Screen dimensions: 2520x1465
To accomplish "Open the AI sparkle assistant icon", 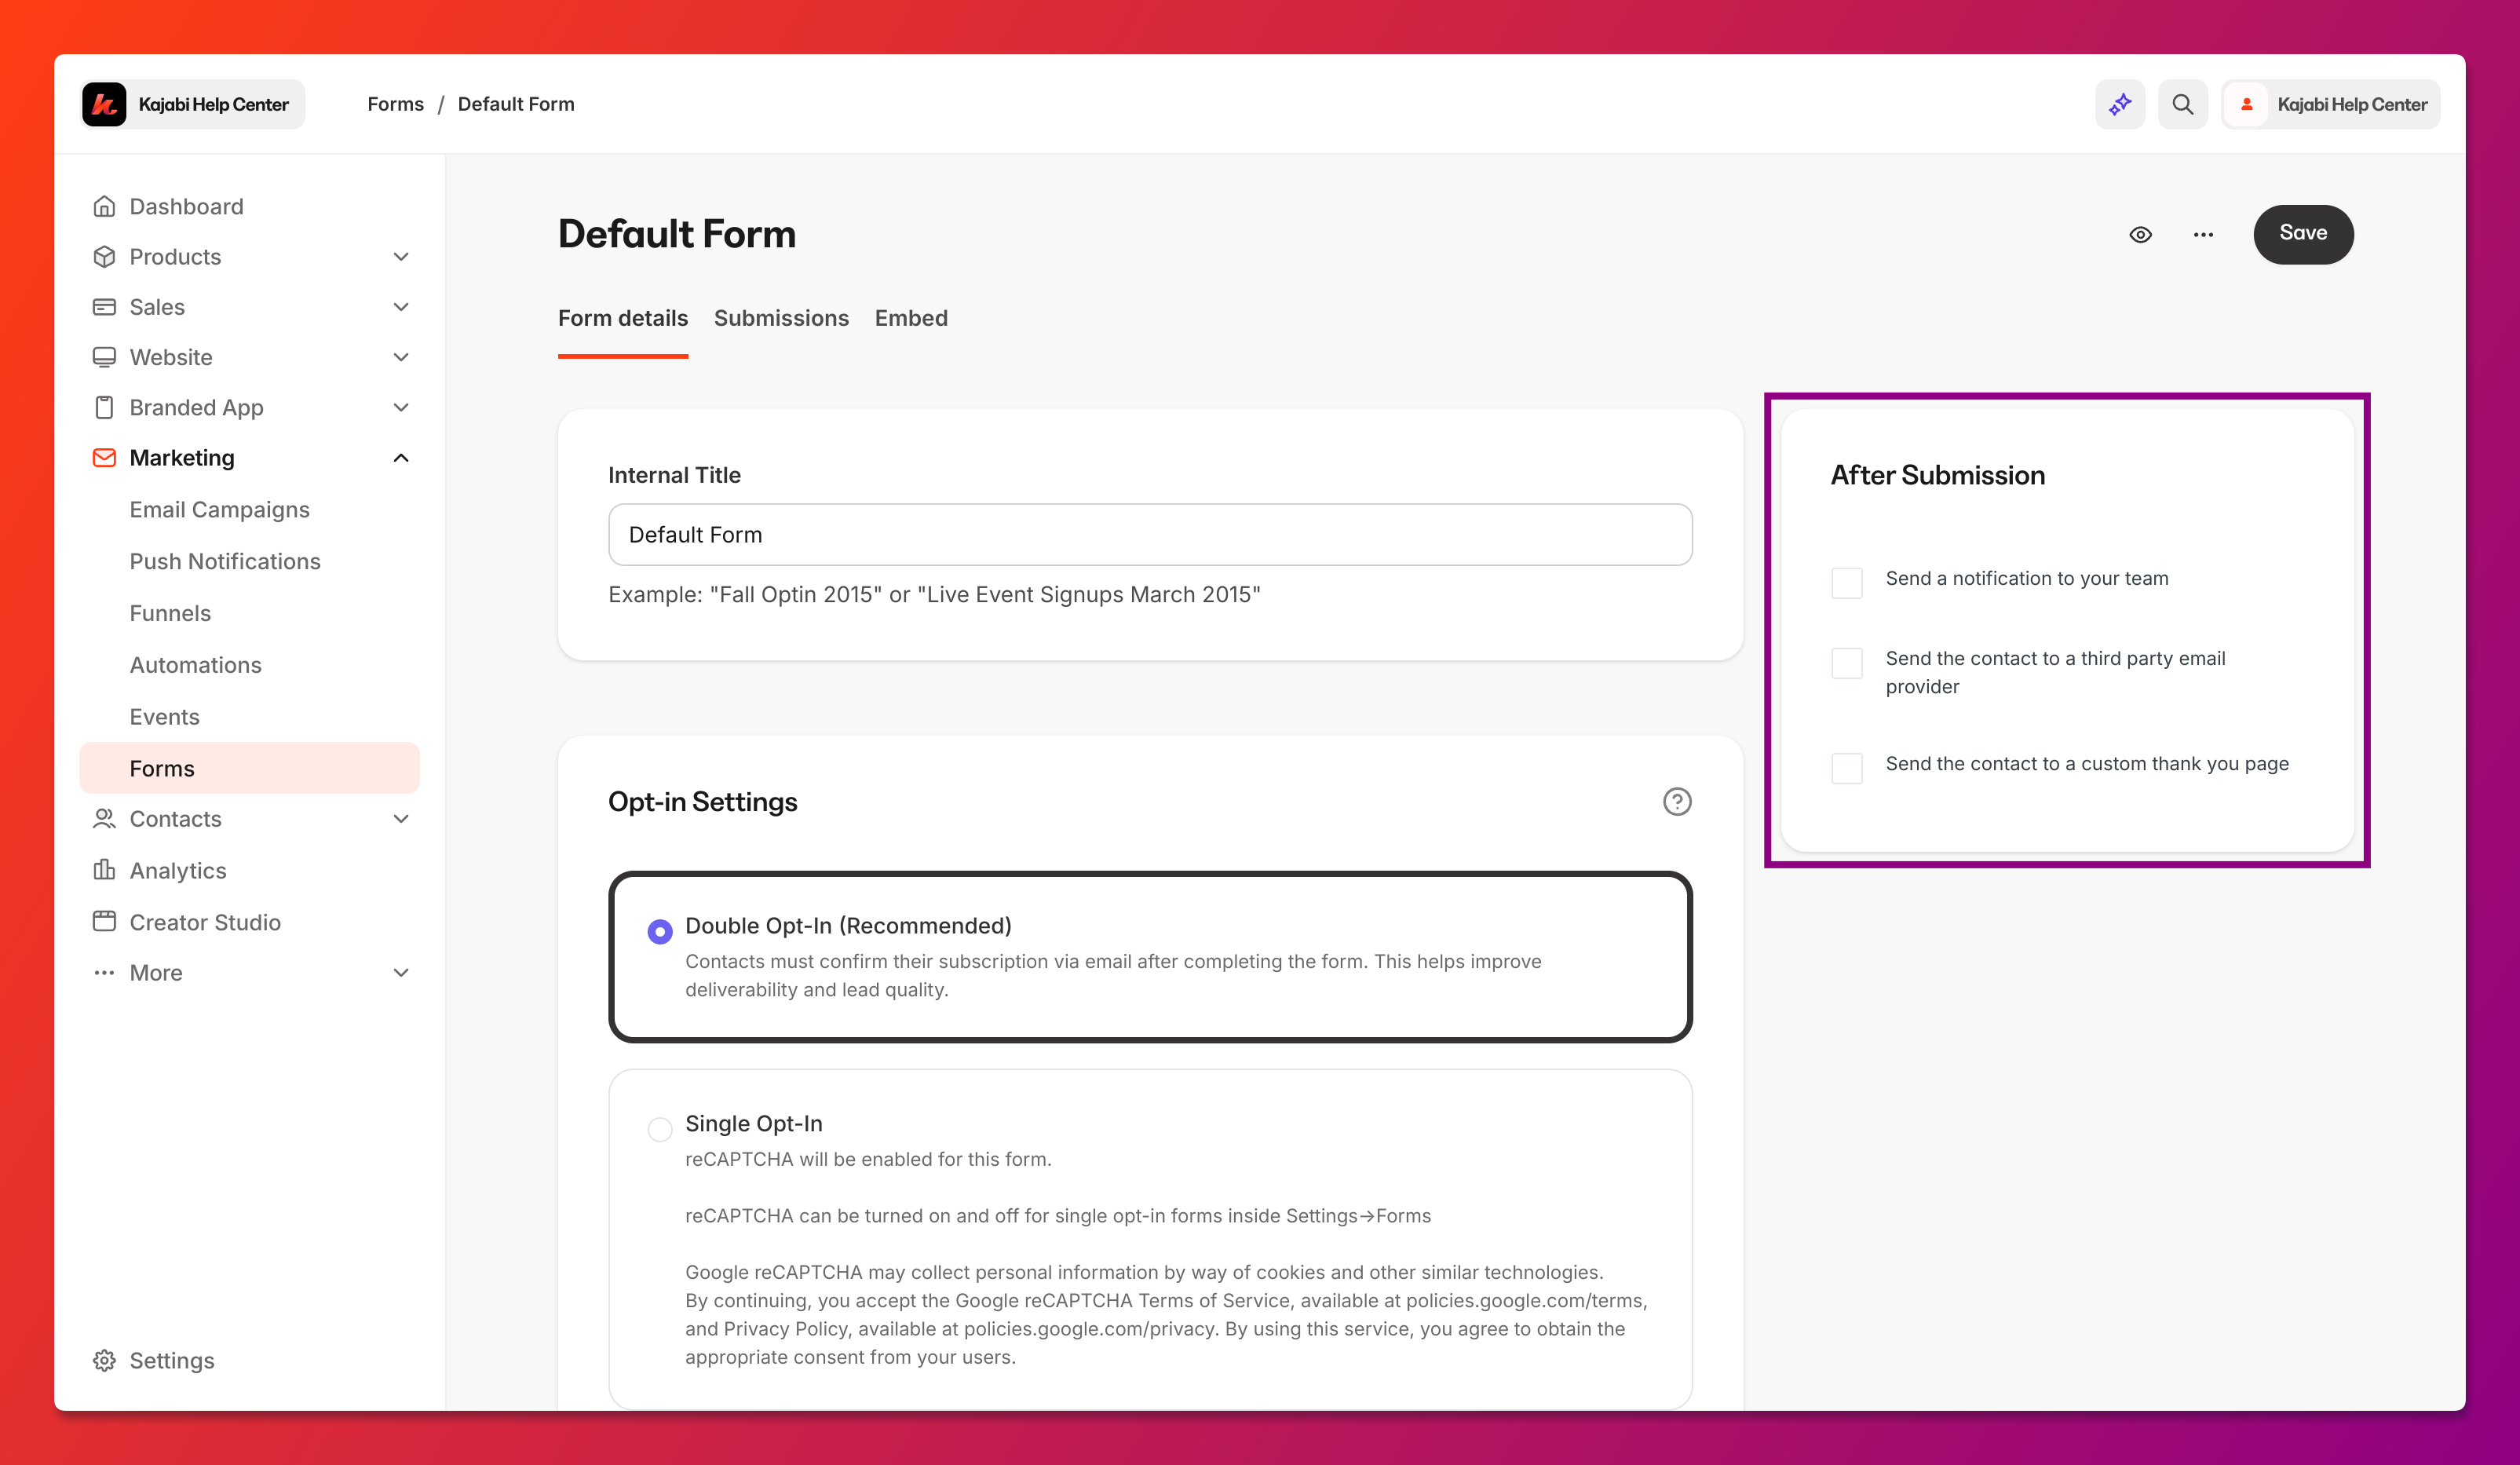I will 2120,104.
